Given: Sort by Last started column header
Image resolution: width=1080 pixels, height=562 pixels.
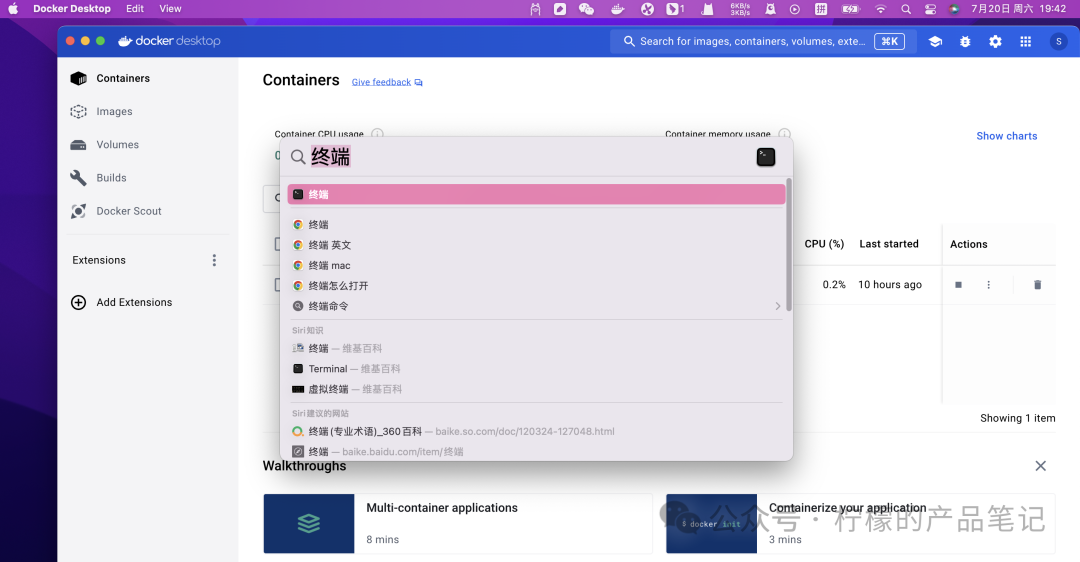Looking at the screenshot, I should (x=889, y=244).
